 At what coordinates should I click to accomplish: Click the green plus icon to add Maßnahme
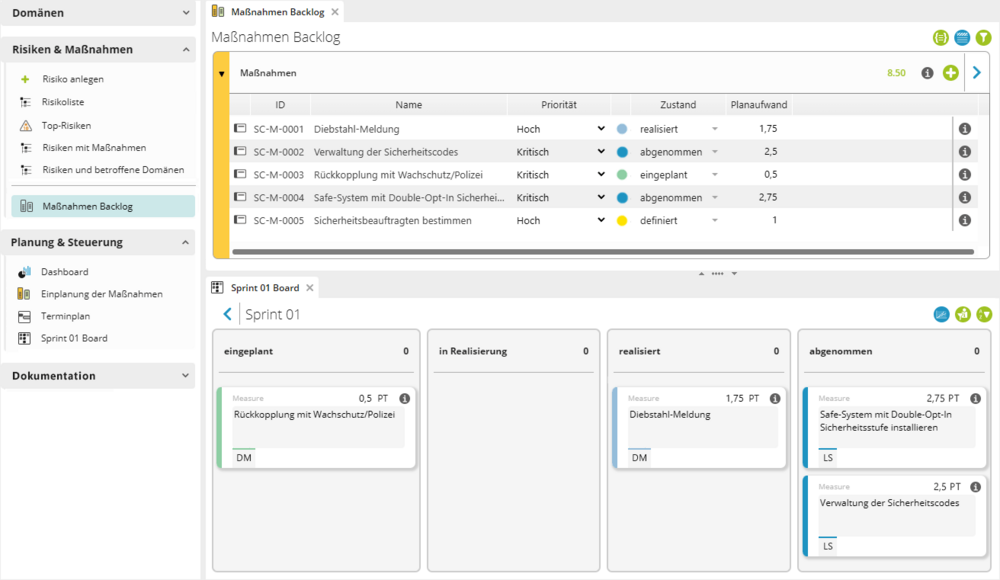click(950, 73)
